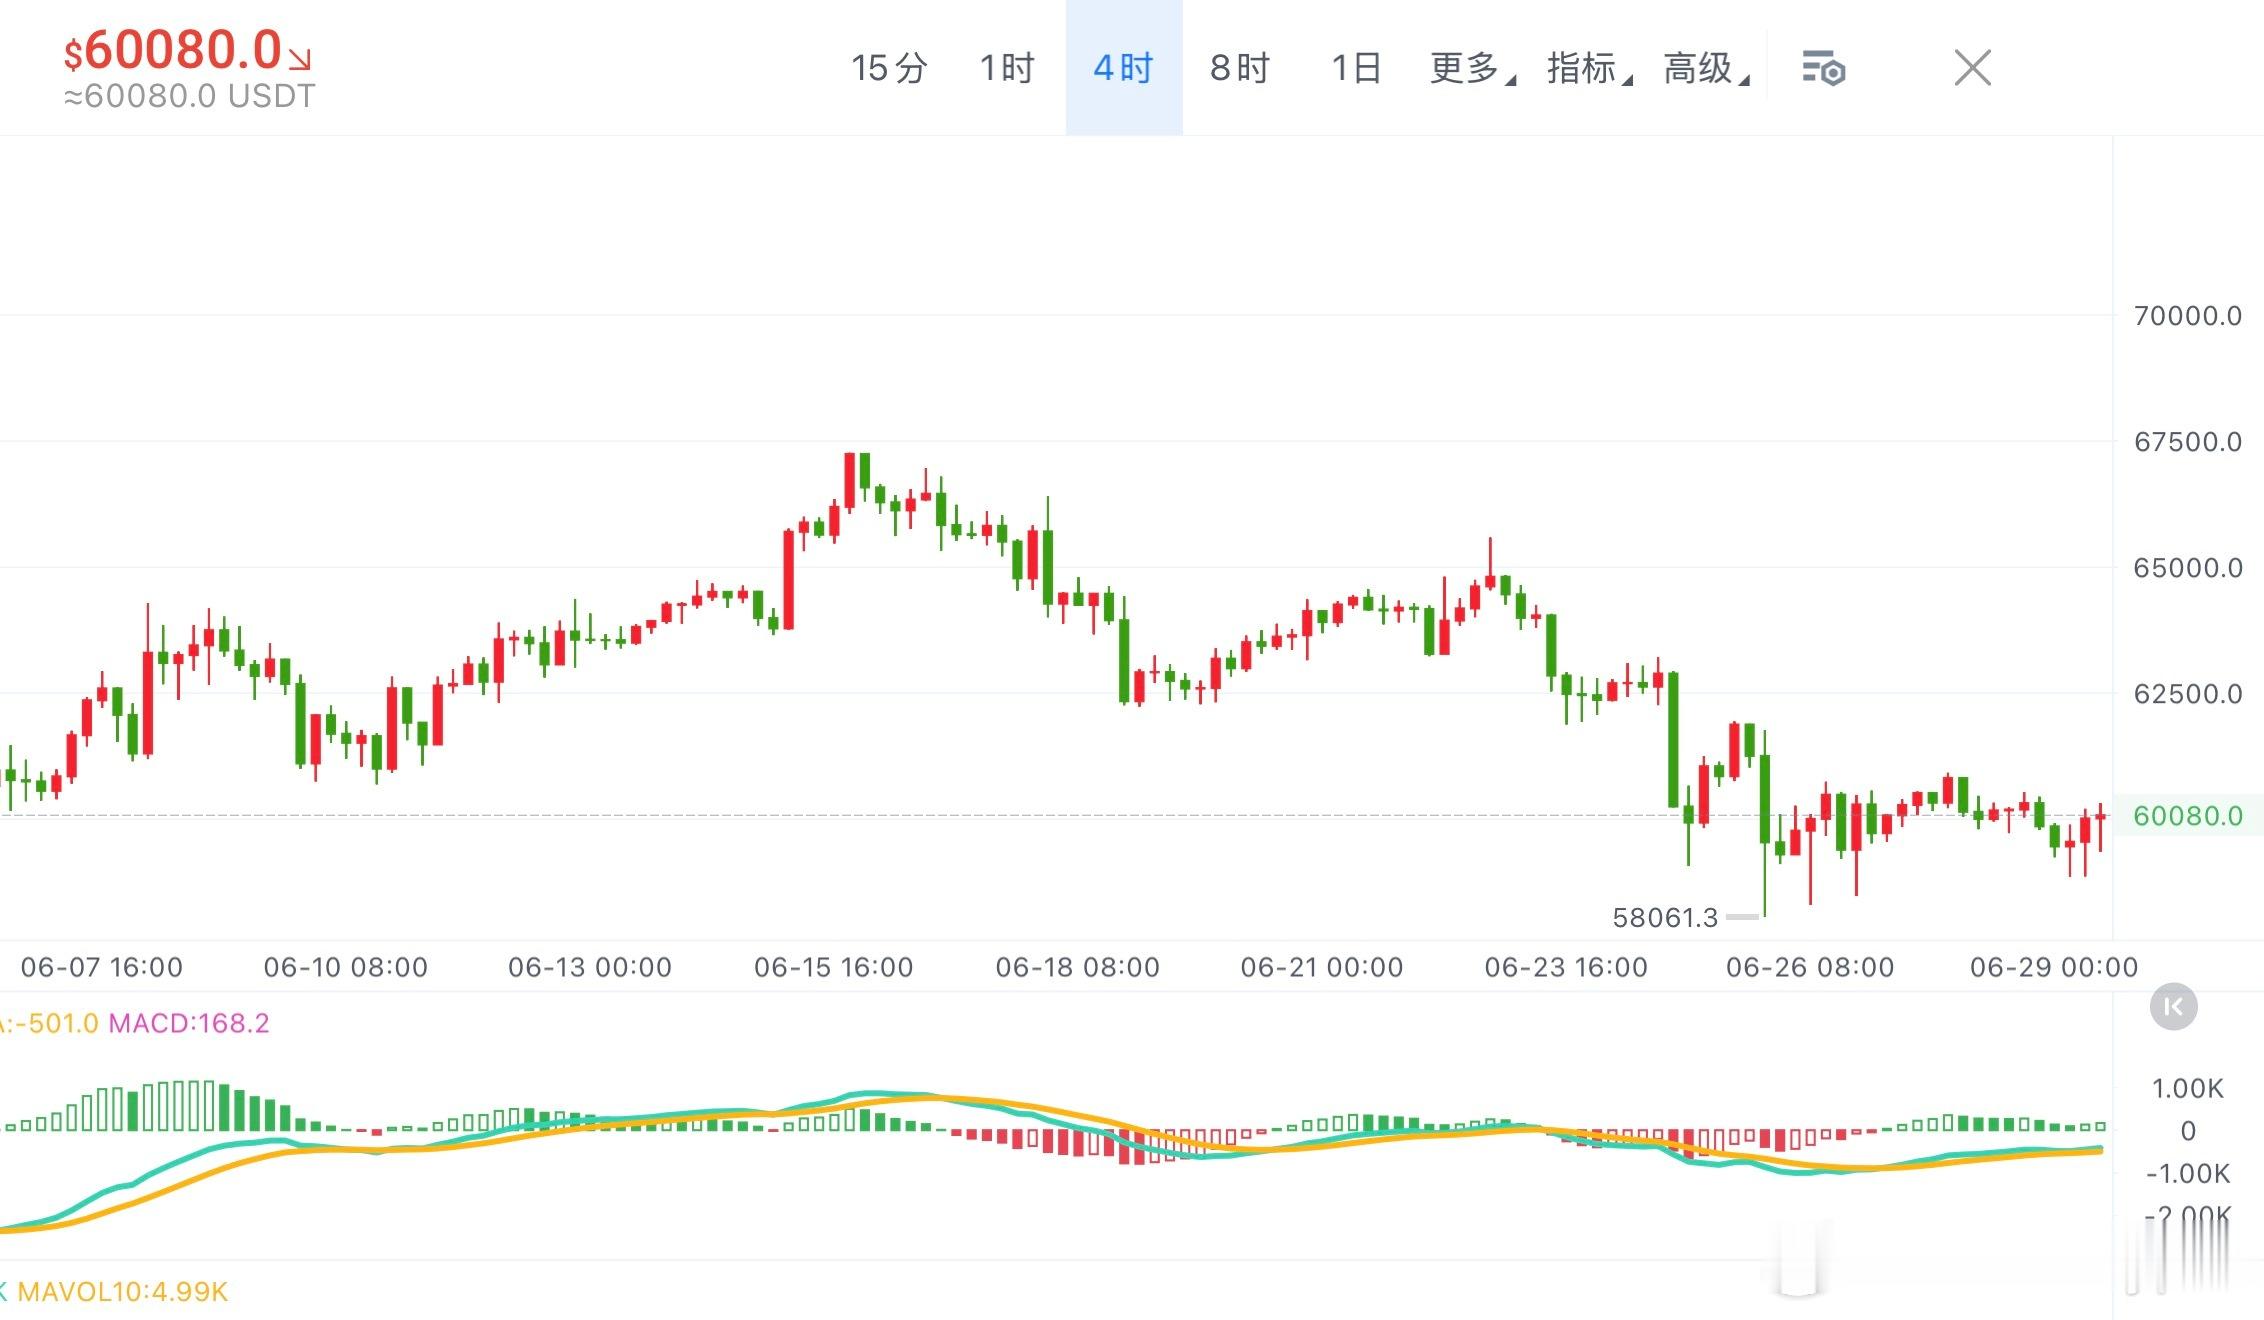The image size is (2264, 1320).
Task: Click the 1.00K MACD axis label
Action: [x=2188, y=1088]
